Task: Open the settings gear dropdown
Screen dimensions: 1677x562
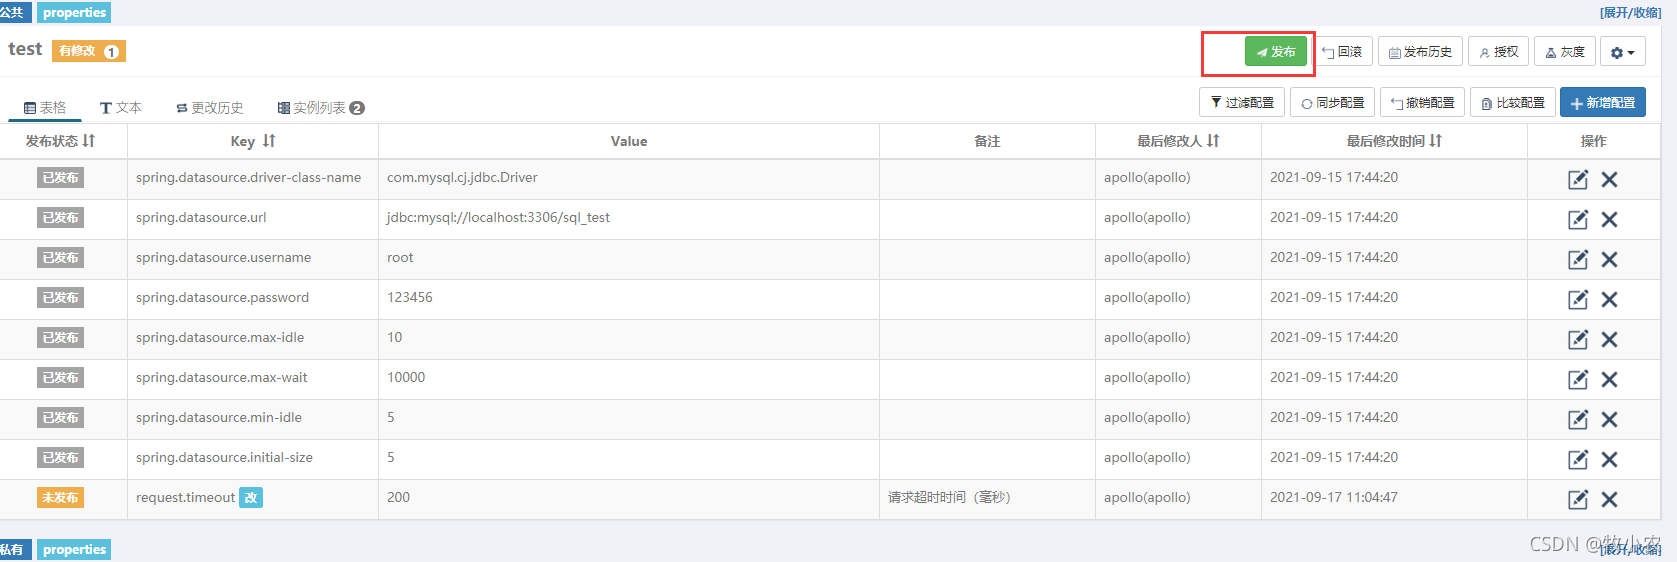Action: point(1623,52)
